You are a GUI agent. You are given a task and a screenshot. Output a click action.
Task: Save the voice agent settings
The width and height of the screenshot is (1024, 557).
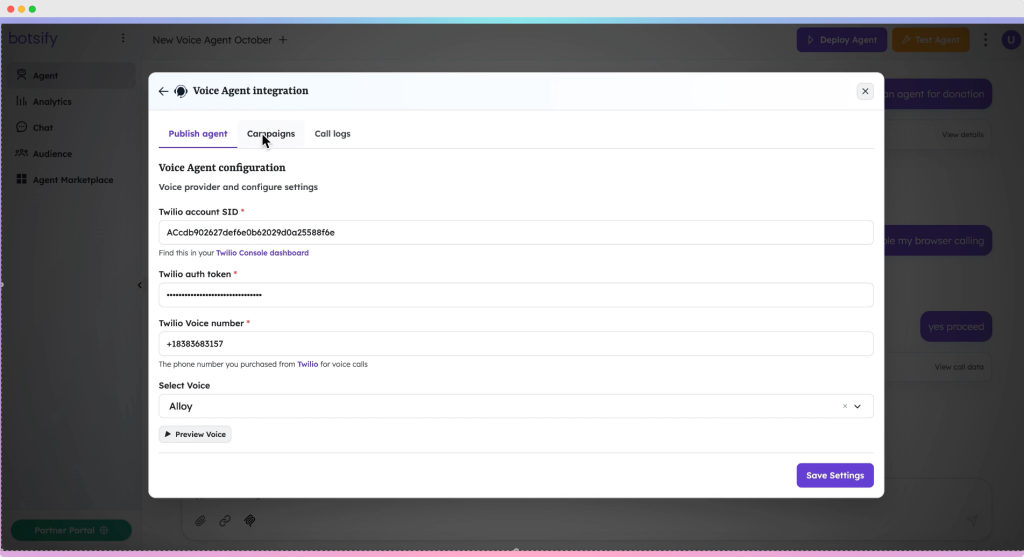(x=835, y=475)
